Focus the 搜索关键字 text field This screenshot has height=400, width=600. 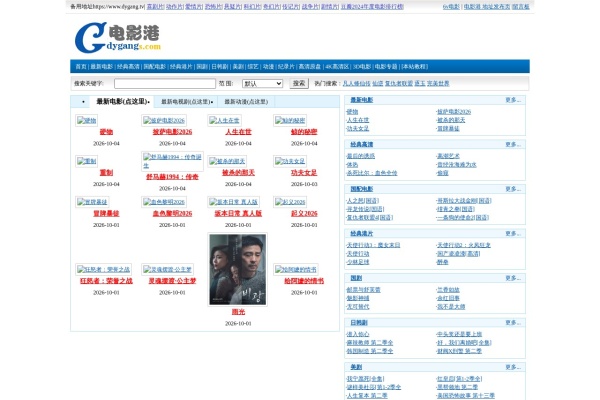pos(165,83)
